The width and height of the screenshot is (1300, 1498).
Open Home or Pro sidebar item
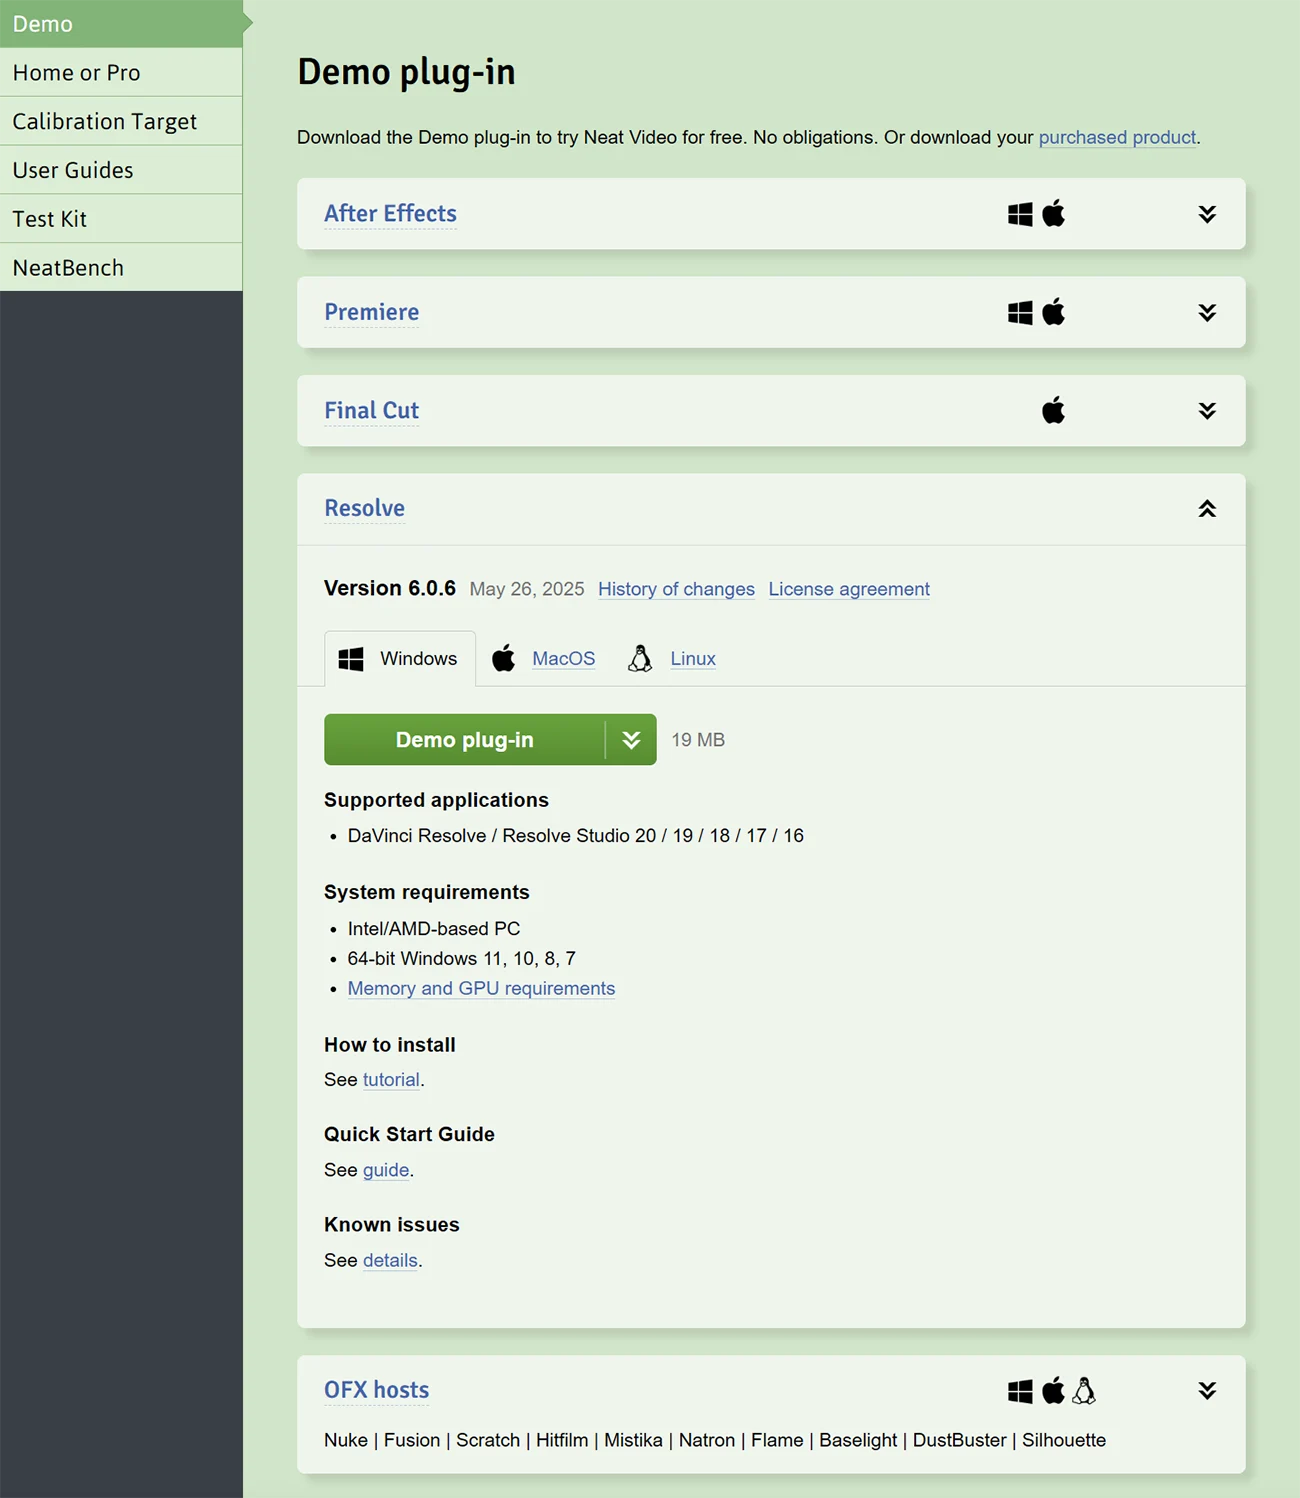(x=121, y=72)
